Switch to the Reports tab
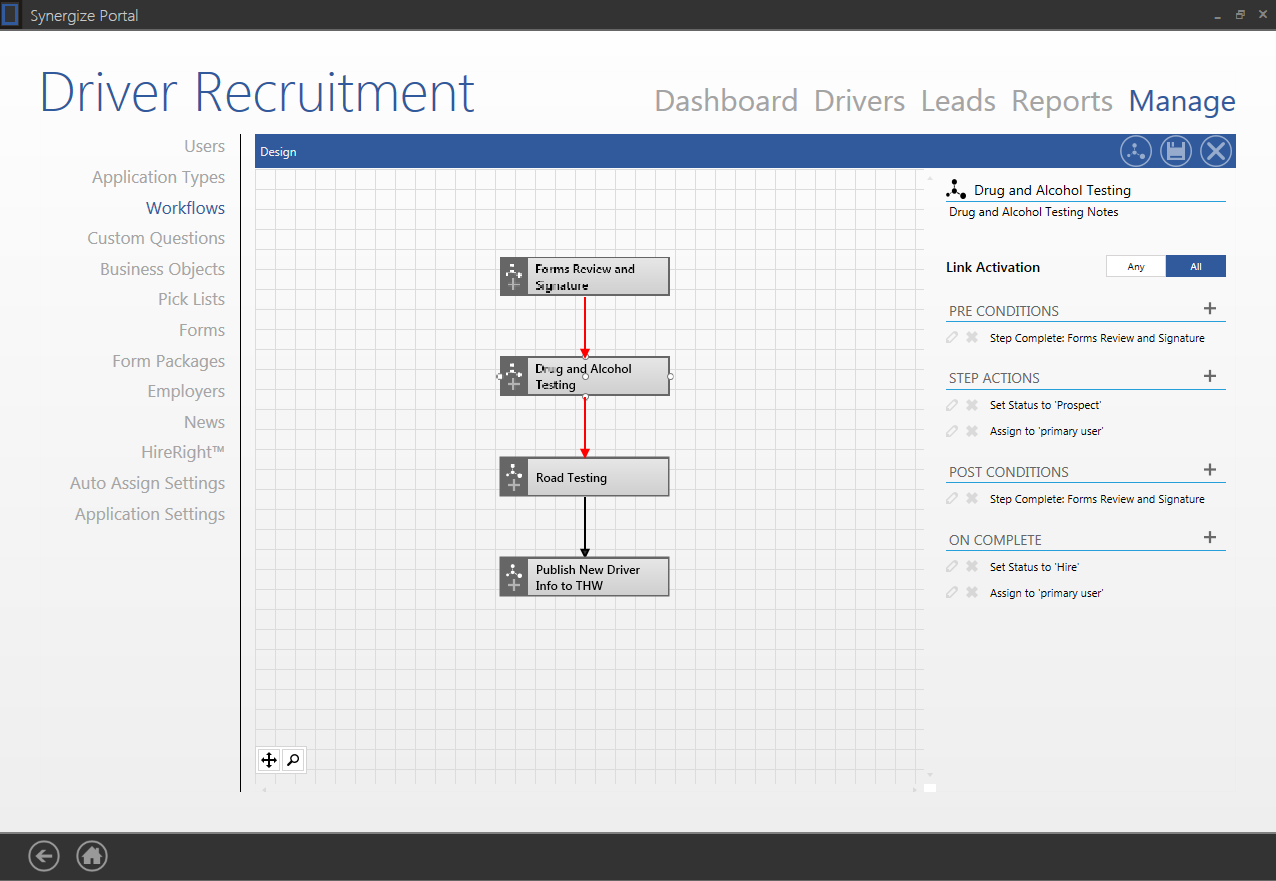Screen dimensions: 1276x881 (x=1062, y=101)
